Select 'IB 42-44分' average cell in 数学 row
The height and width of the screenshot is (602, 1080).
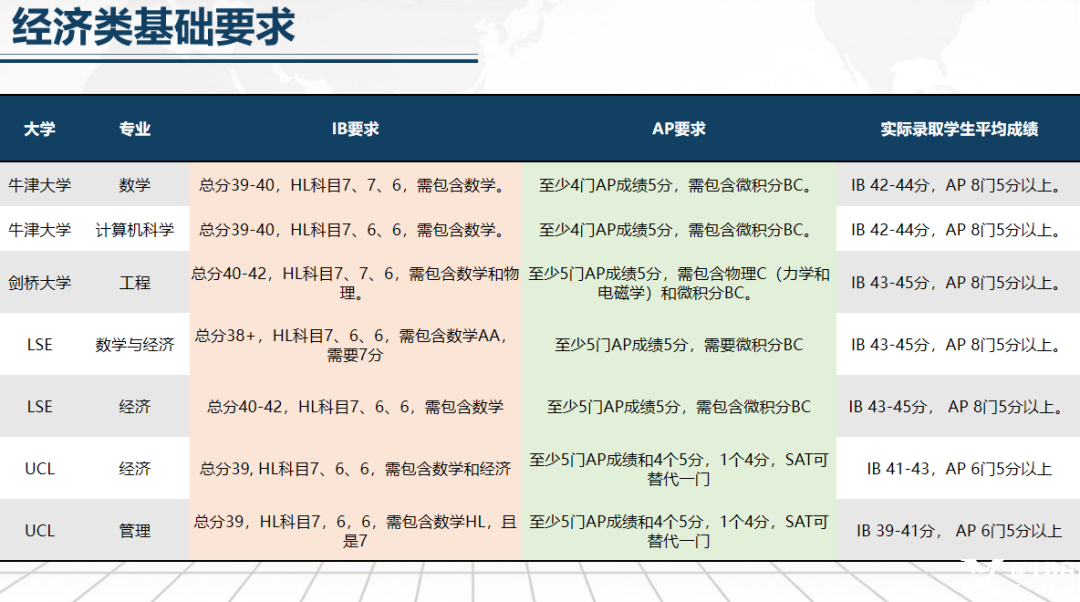click(959, 185)
